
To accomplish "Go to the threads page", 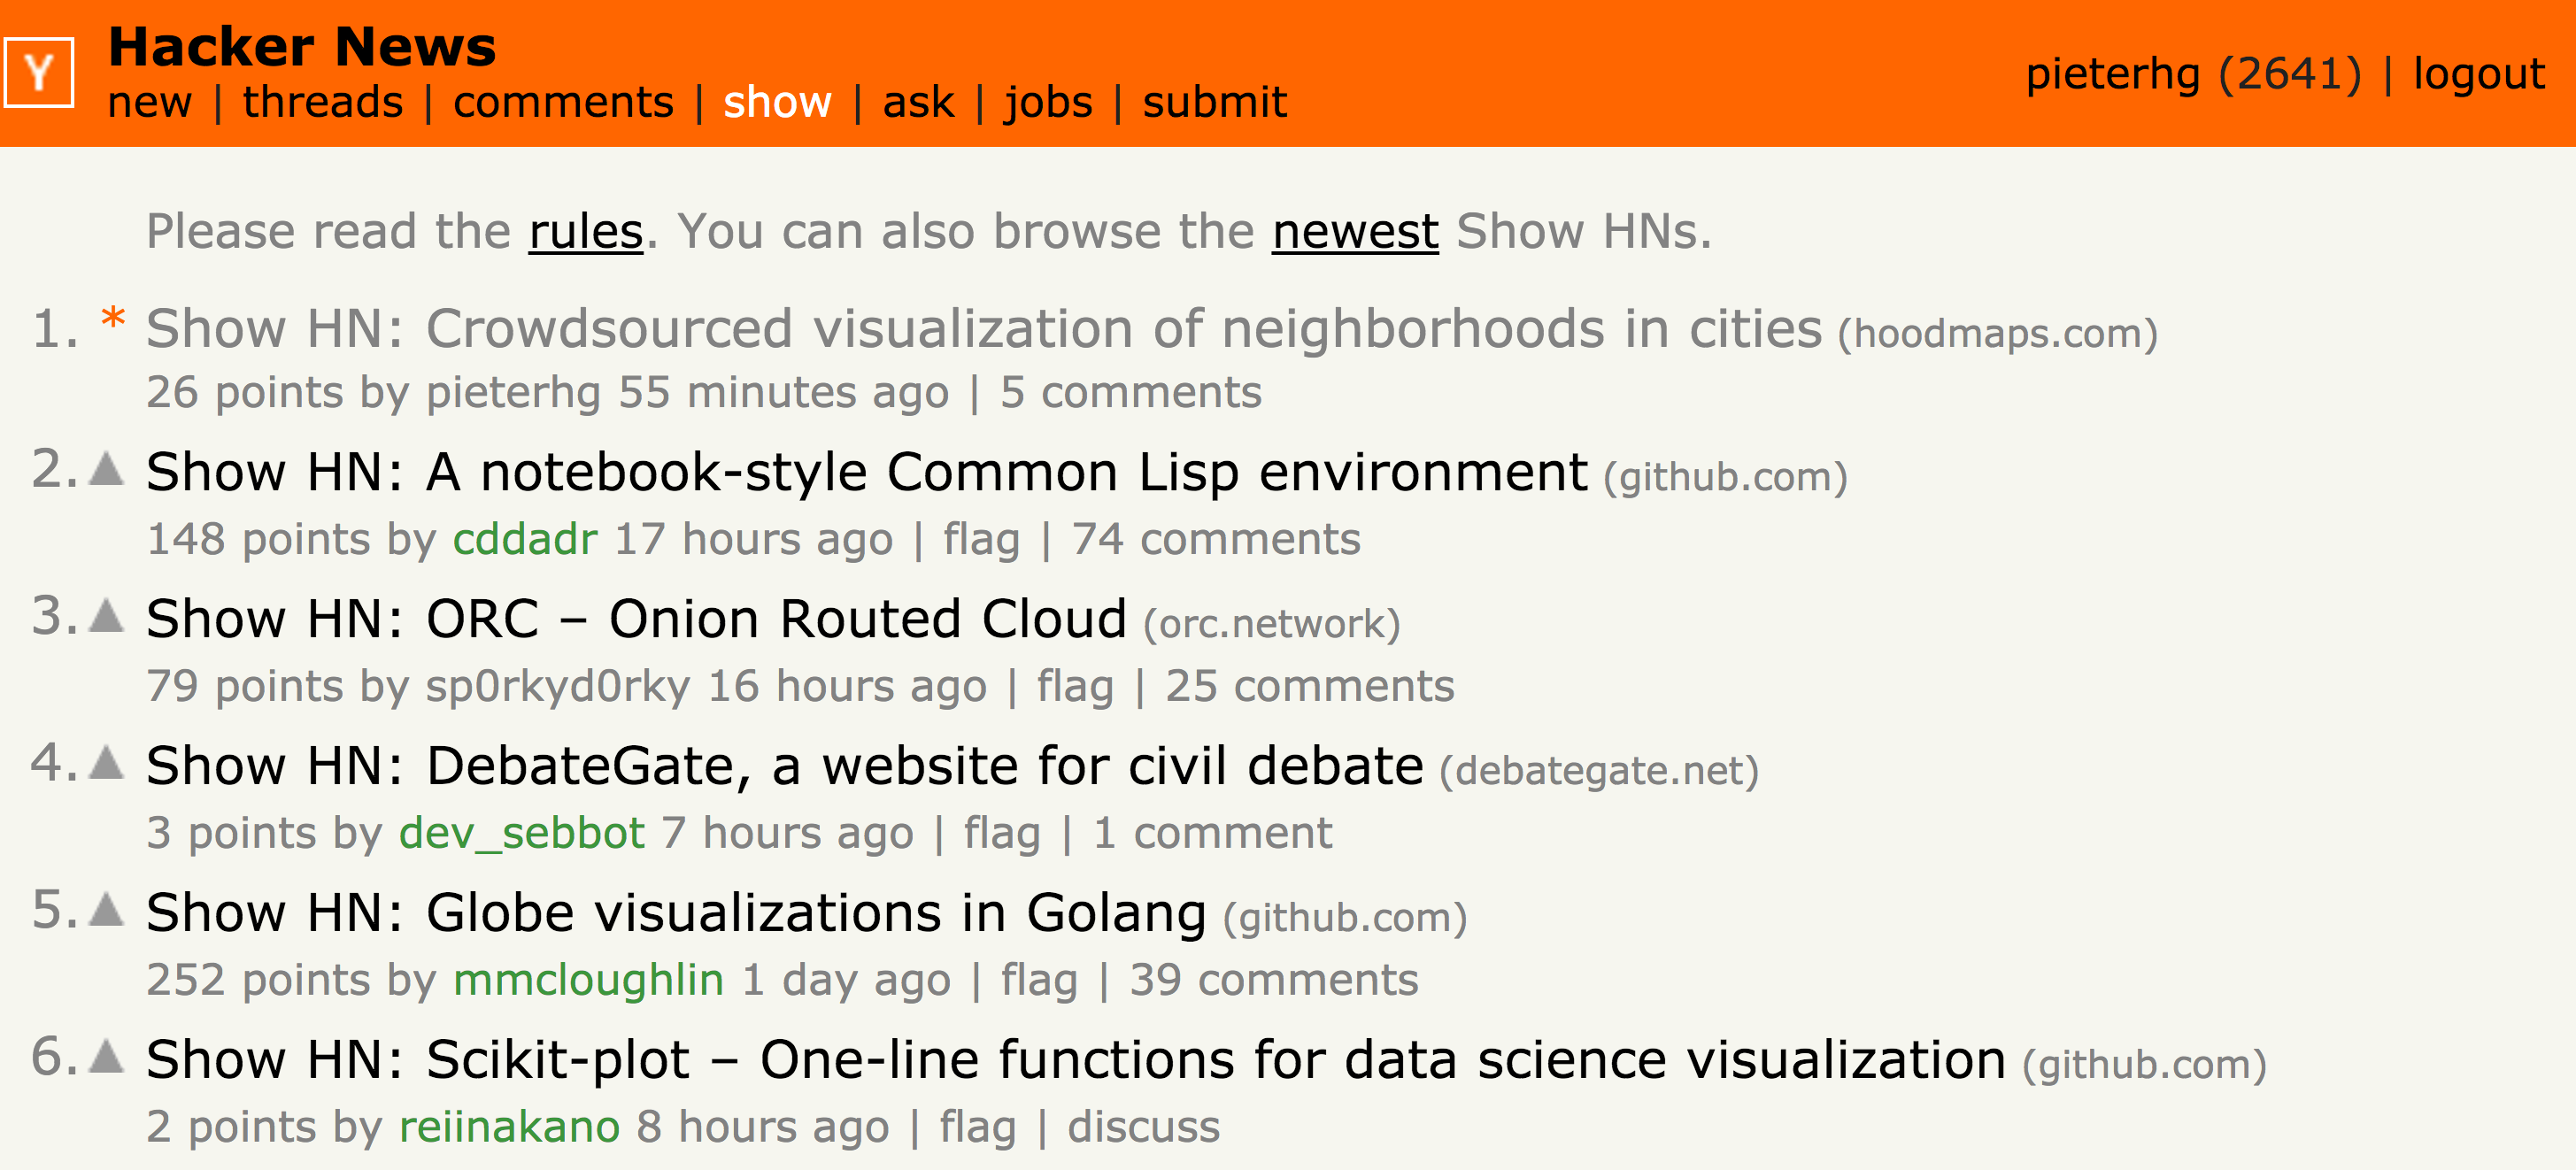I will tap(322, 102).
